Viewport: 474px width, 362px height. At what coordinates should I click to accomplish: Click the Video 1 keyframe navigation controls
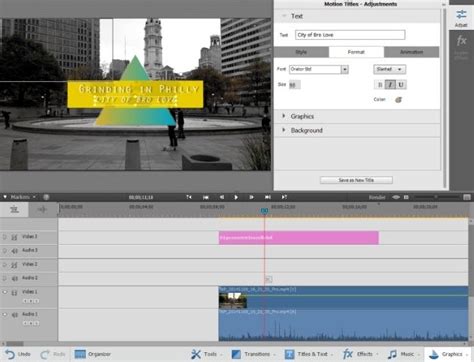pos(31,301)
